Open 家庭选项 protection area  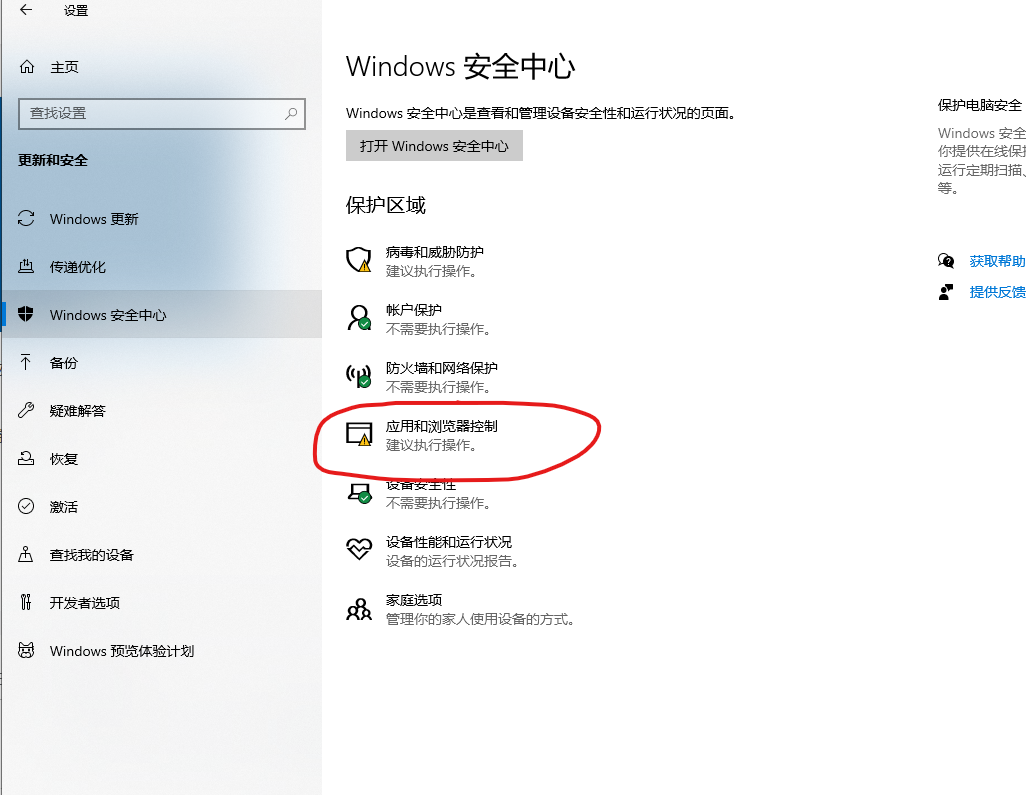[x=461, y=609]
